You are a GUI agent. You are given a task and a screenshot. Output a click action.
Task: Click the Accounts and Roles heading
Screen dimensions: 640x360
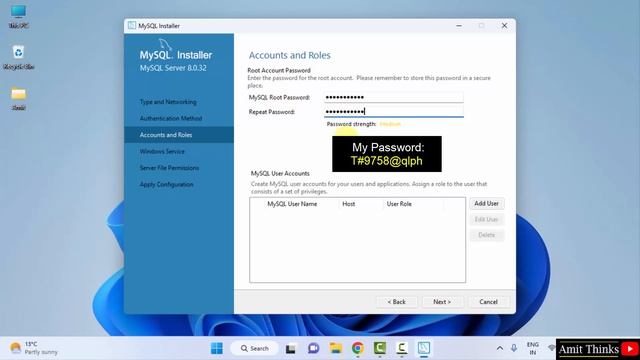point(289,55)
